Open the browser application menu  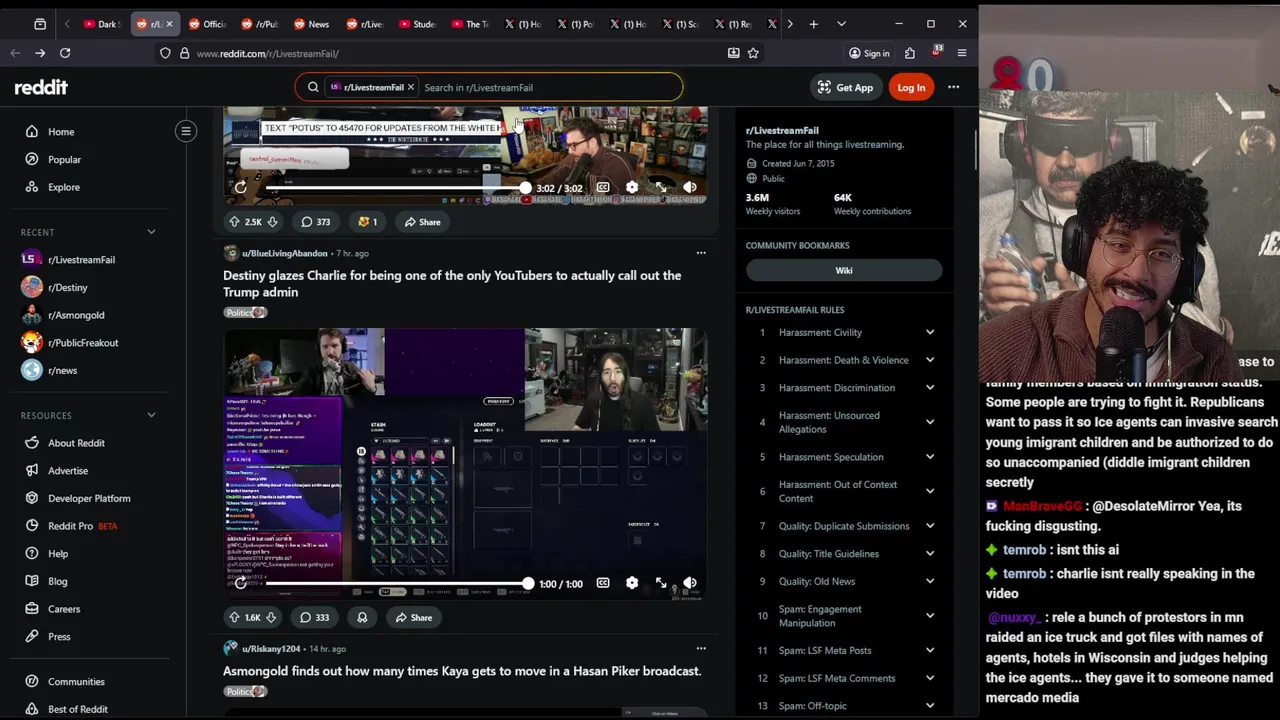click(962, 53)
